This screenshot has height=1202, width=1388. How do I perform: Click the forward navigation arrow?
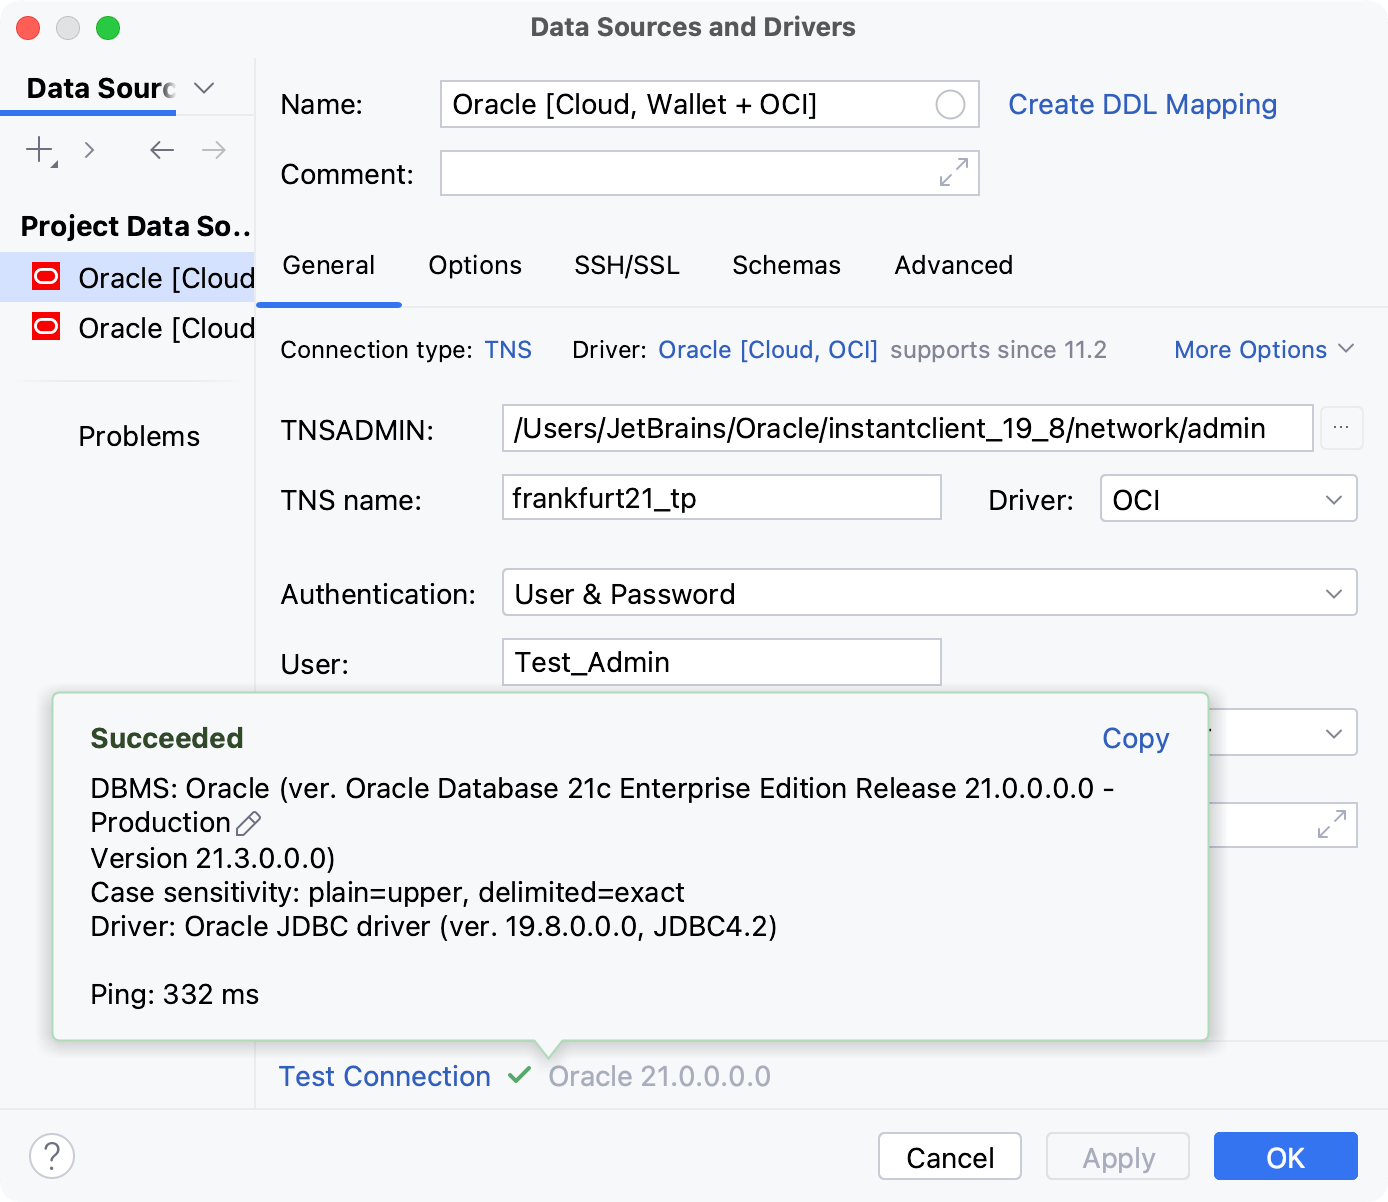(x=213, y=149)
